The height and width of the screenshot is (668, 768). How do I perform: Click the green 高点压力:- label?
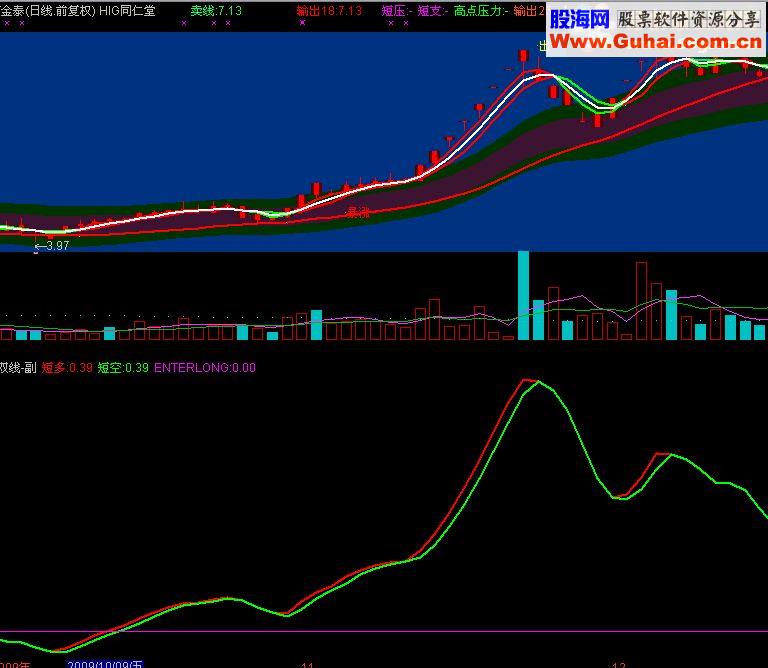[481, 10]
